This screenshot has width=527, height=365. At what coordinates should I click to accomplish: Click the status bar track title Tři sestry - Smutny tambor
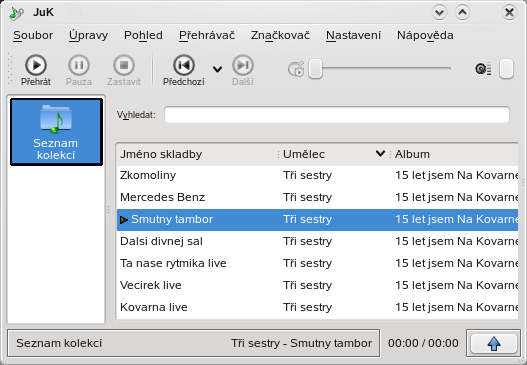[x=301, y=343]
